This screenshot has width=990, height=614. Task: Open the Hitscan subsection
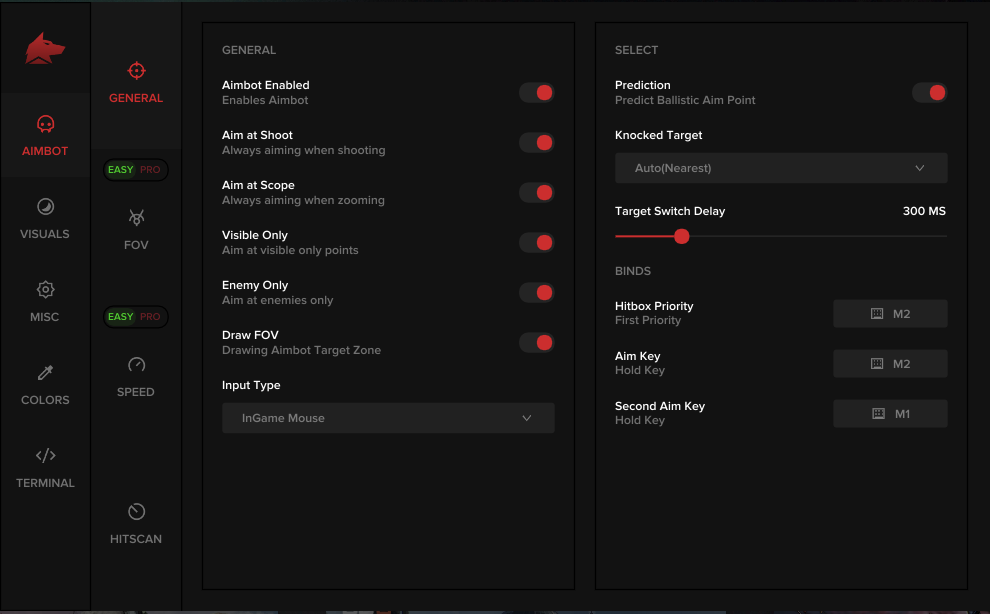click(135, 524)
